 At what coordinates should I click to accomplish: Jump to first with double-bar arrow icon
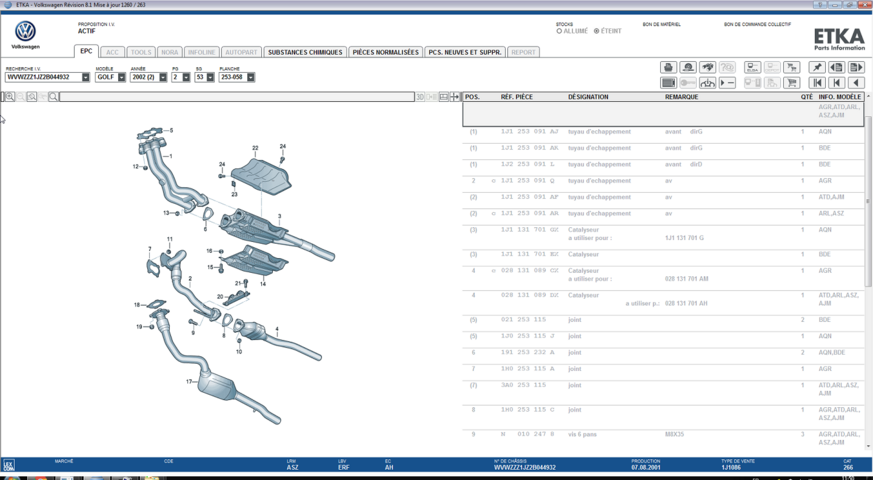click(817, 83)
